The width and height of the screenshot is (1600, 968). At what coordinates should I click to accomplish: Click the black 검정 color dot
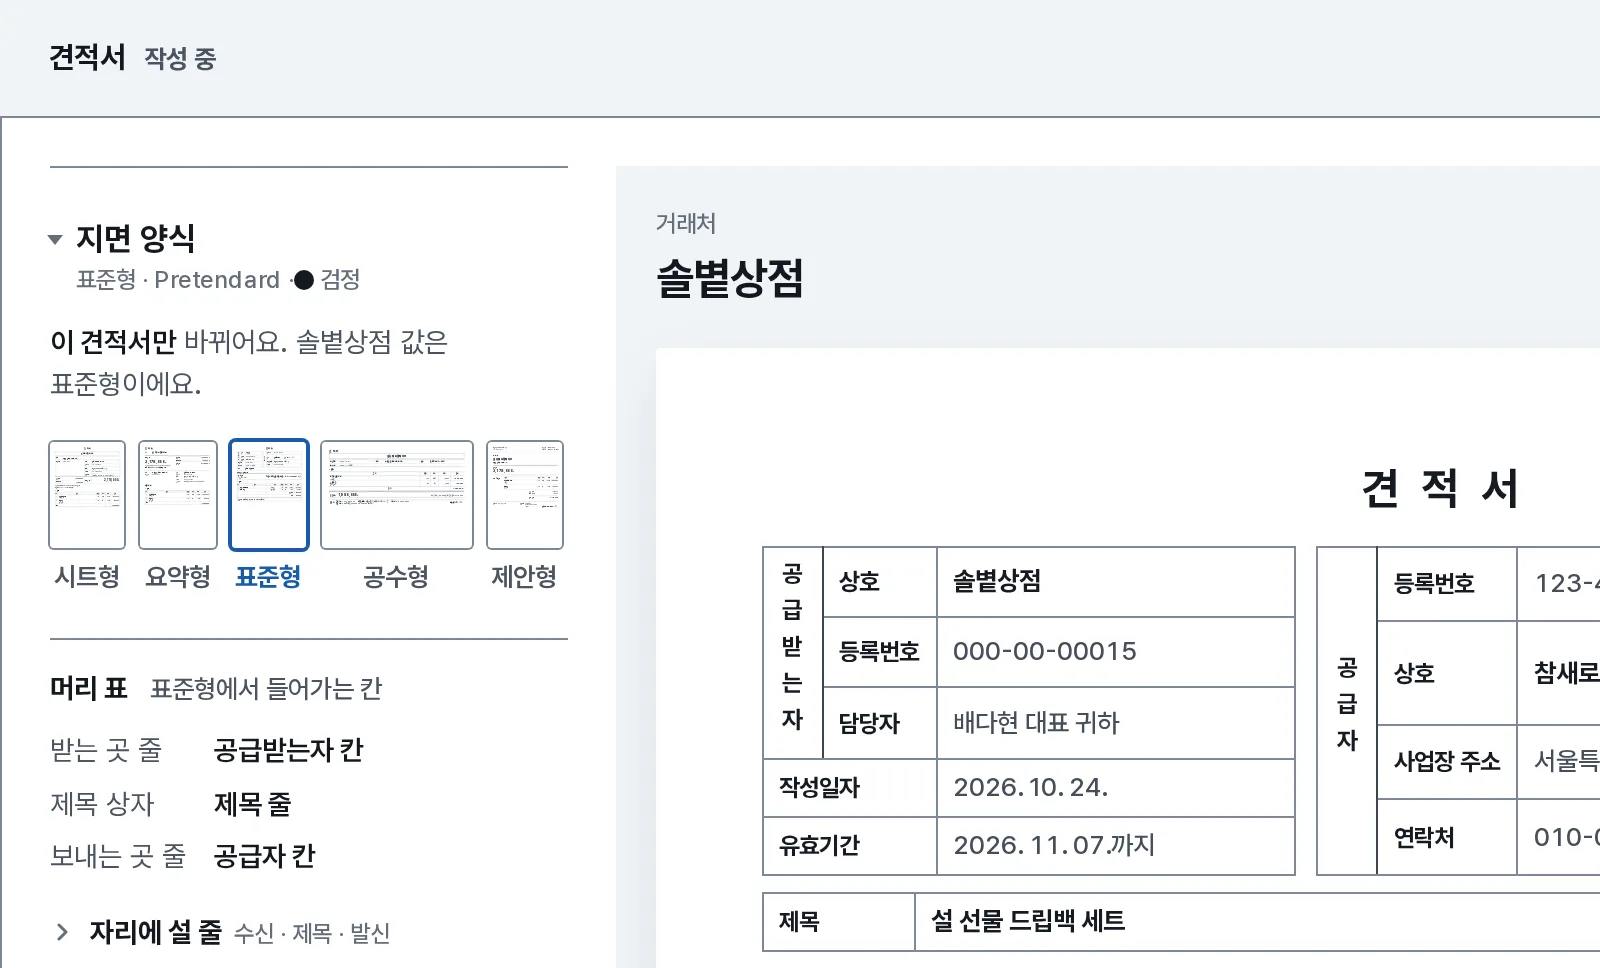(304, 280)
